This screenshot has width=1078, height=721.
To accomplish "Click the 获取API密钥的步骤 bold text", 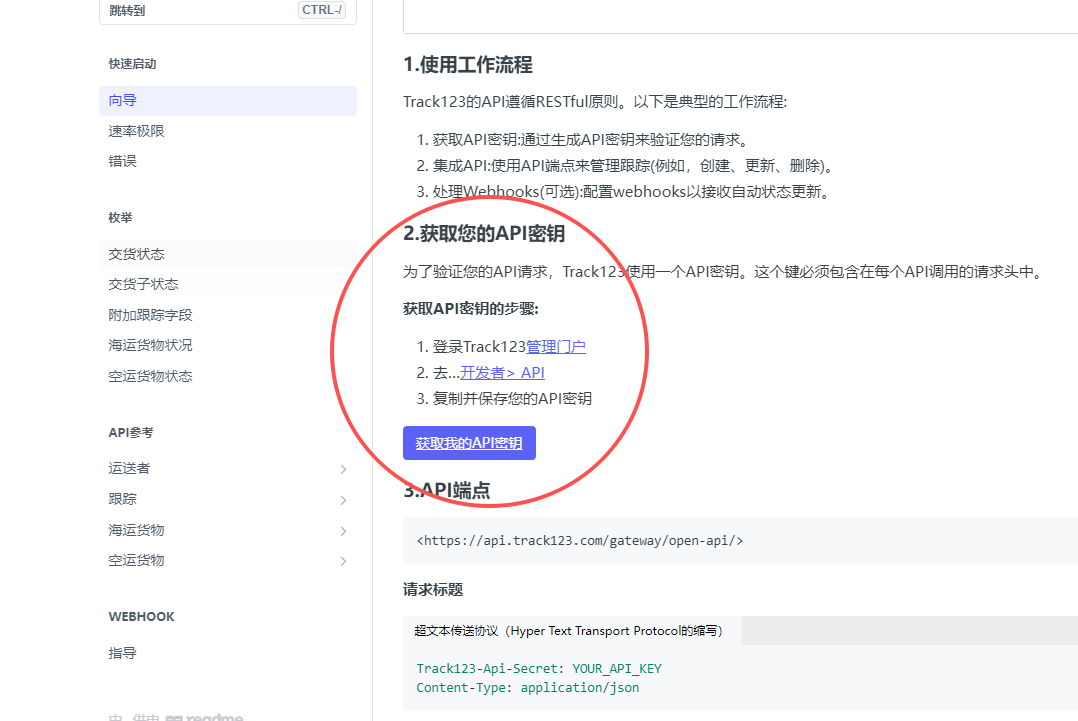I will click(x=471, y=309).
